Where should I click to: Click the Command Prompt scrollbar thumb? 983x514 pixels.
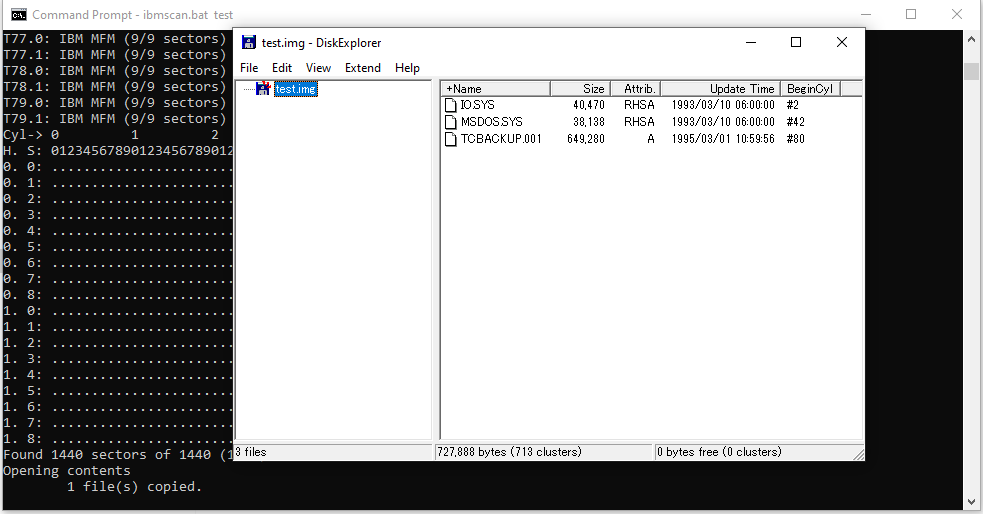point(971,71)
